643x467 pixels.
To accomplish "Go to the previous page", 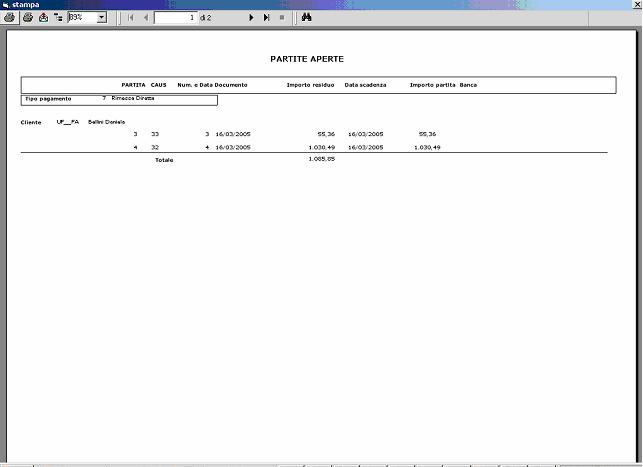I will pos(146,18).
